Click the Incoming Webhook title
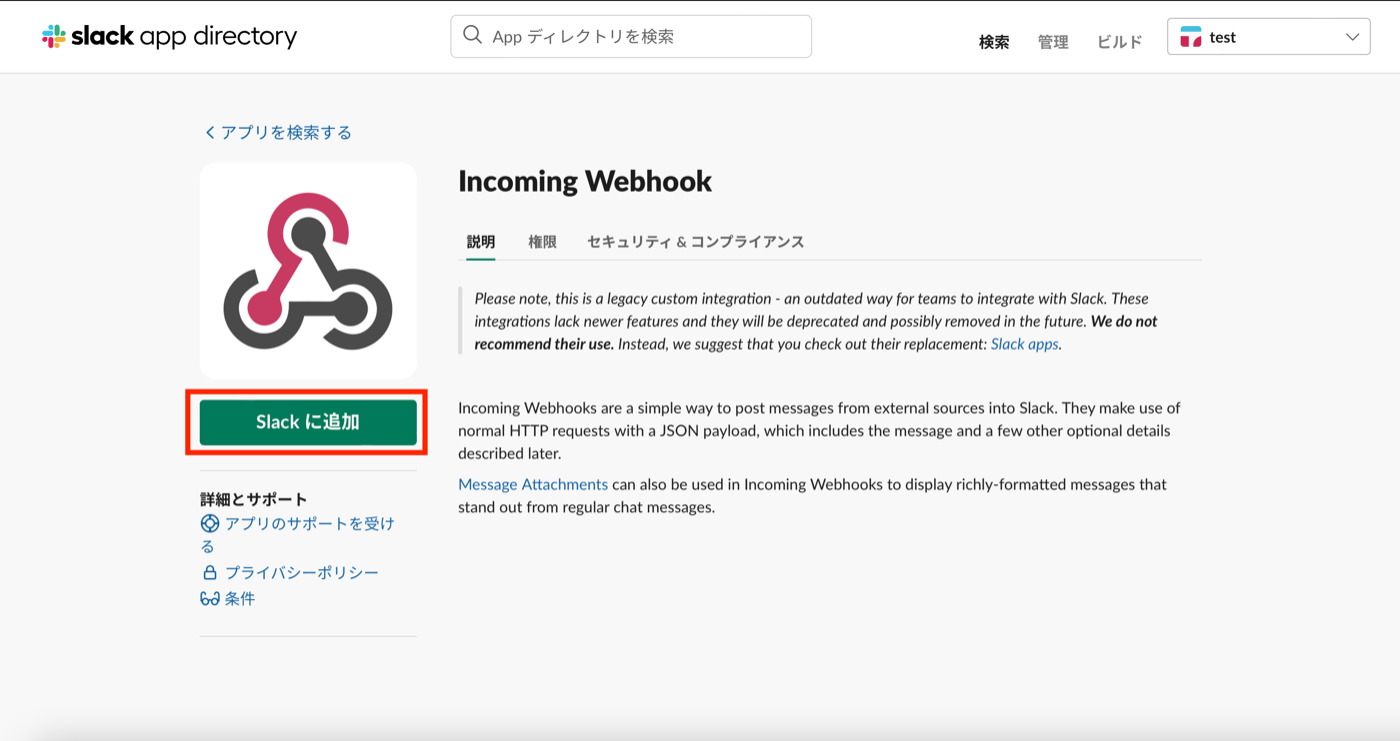Screen dimensions: 1400x741 pos(585,181)
